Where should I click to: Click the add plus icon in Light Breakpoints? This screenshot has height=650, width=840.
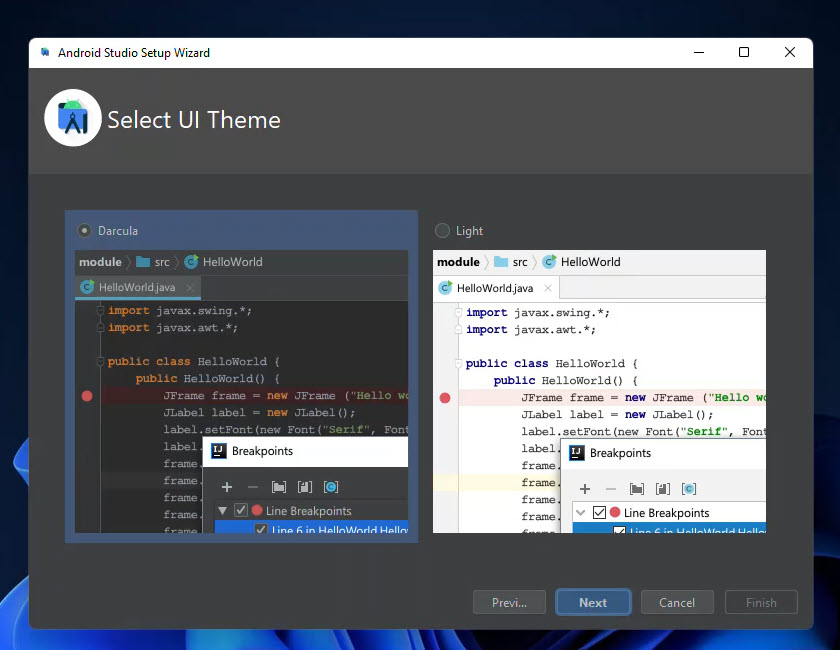(x=585, y=489)
